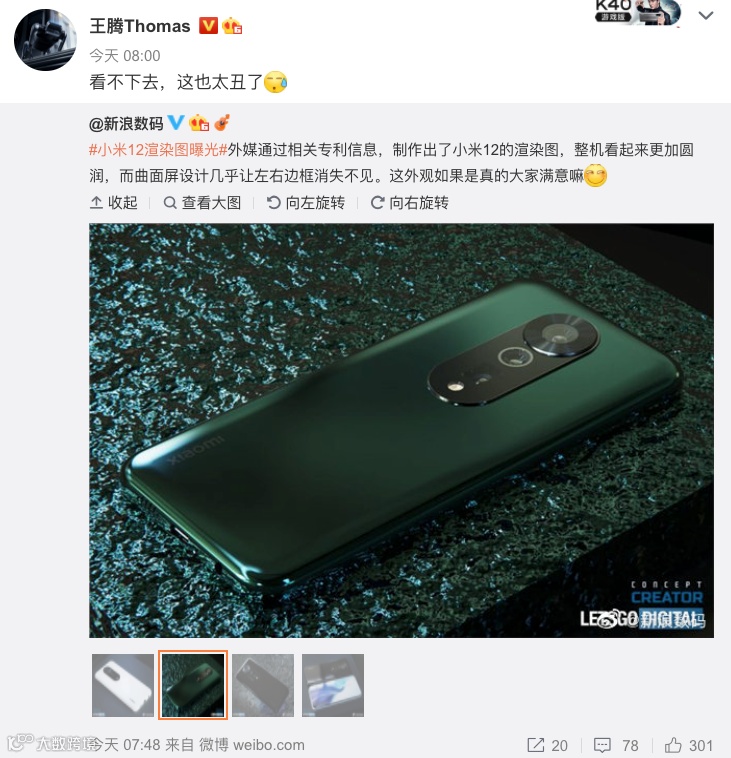The height and width of the screenshot is (758, 731).
Task: Select the fourth colorful screen thumbnail
Action: pos(333,685)
